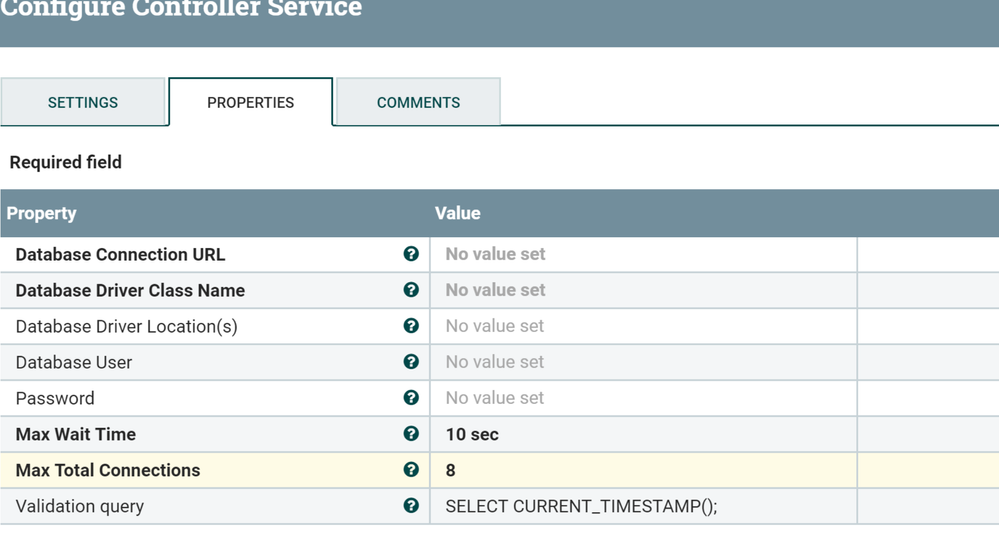
Task: Click help icon for Password property
Action: (x=411, y=398)
